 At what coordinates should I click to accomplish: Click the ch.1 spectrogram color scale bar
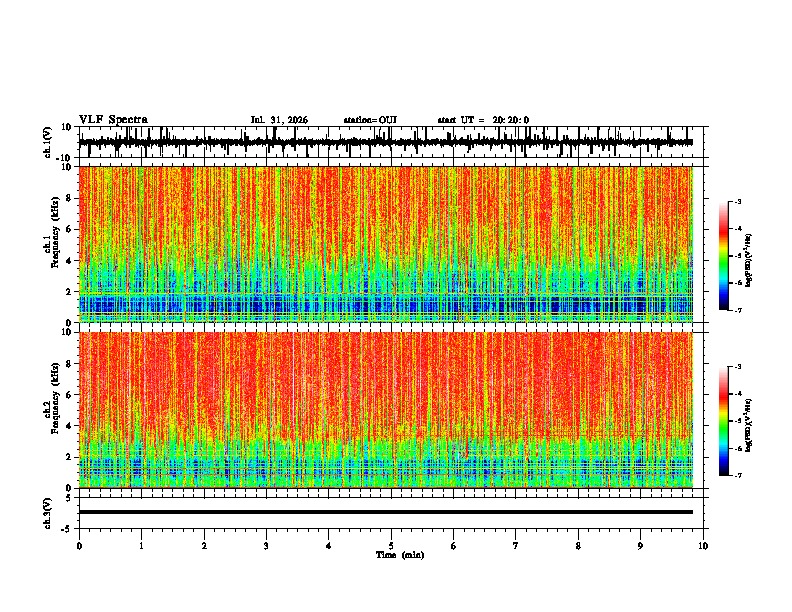724,256
